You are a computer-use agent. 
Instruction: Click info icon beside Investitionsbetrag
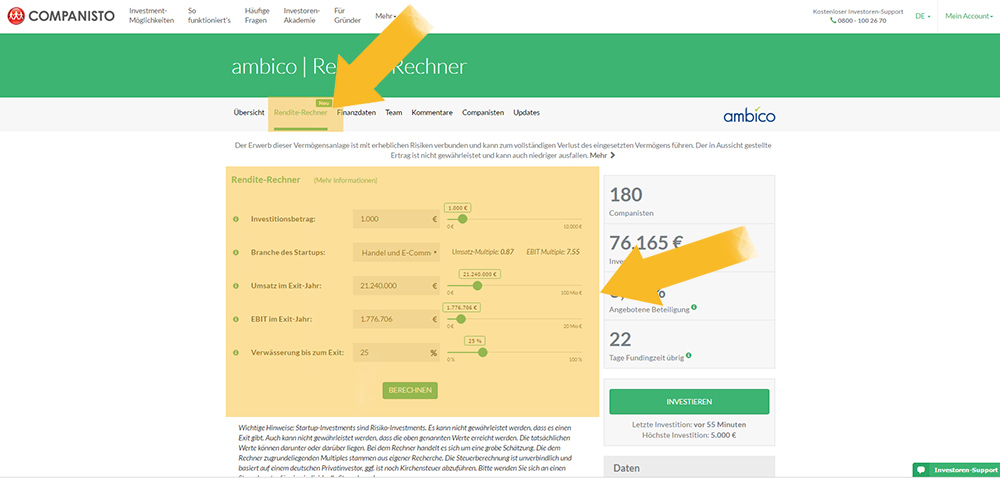tap(235, 219)
